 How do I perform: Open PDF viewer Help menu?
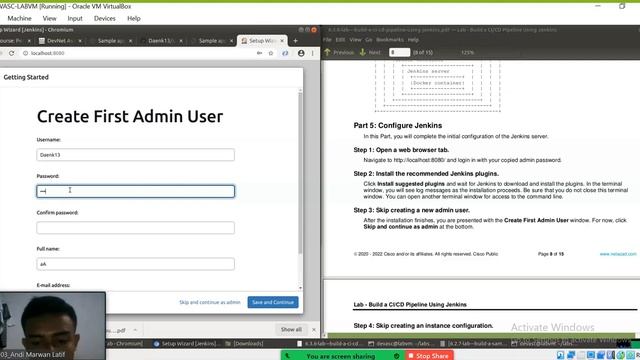point(413,40)
